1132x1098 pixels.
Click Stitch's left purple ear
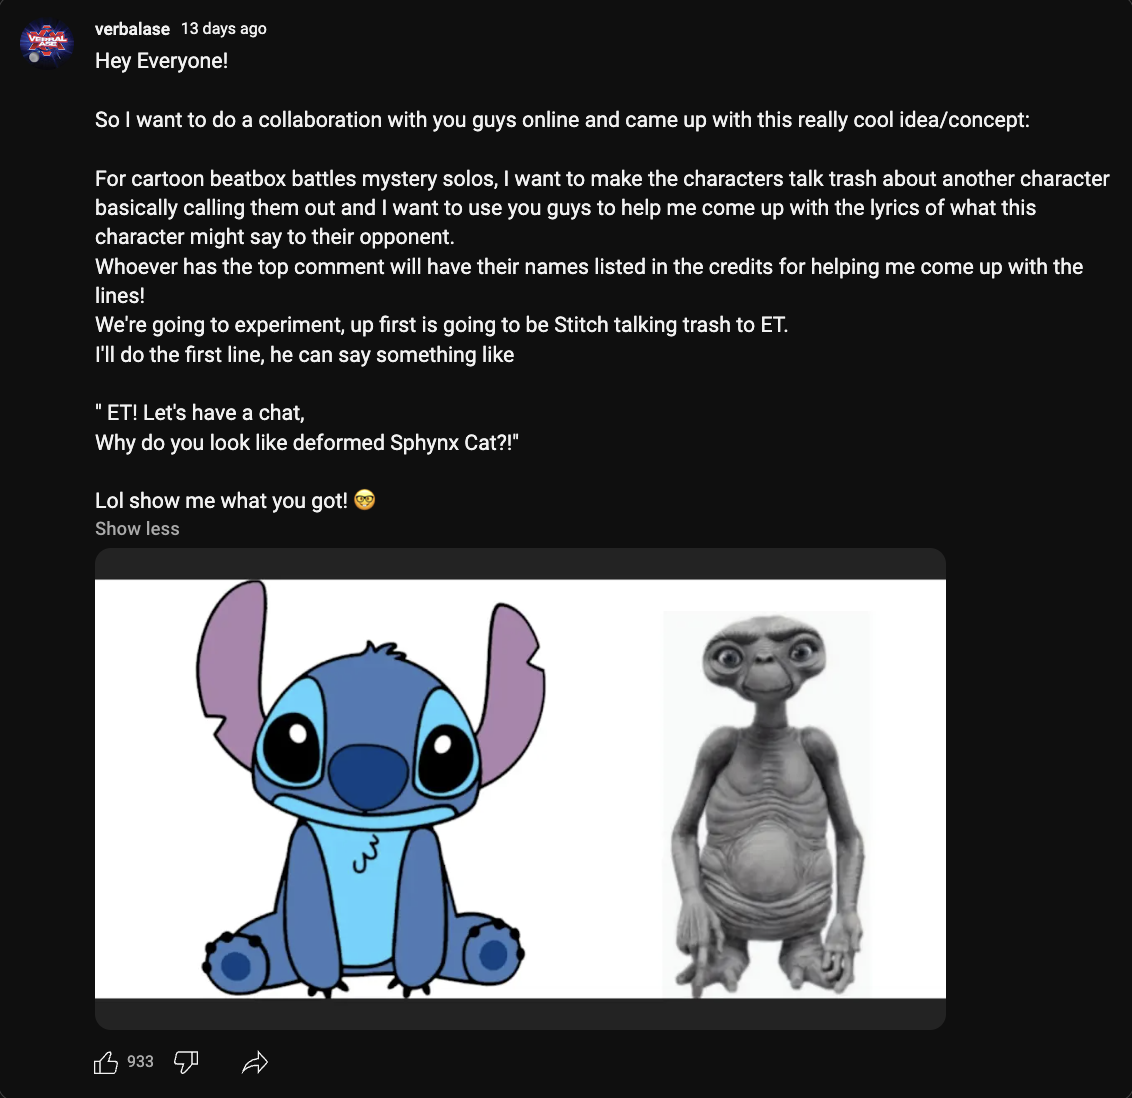pyautogui.click(x=232, y=666)
